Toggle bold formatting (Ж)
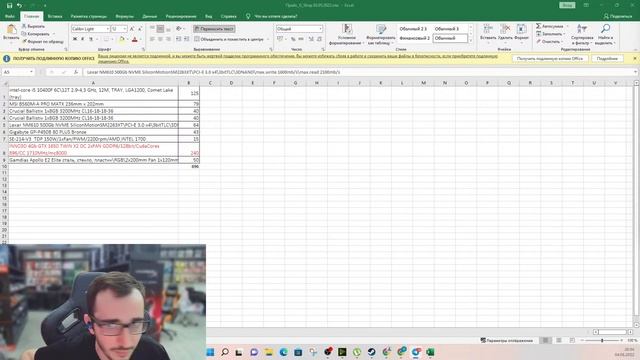The width and height of the screenshot is (640, 360). (75, 39)
